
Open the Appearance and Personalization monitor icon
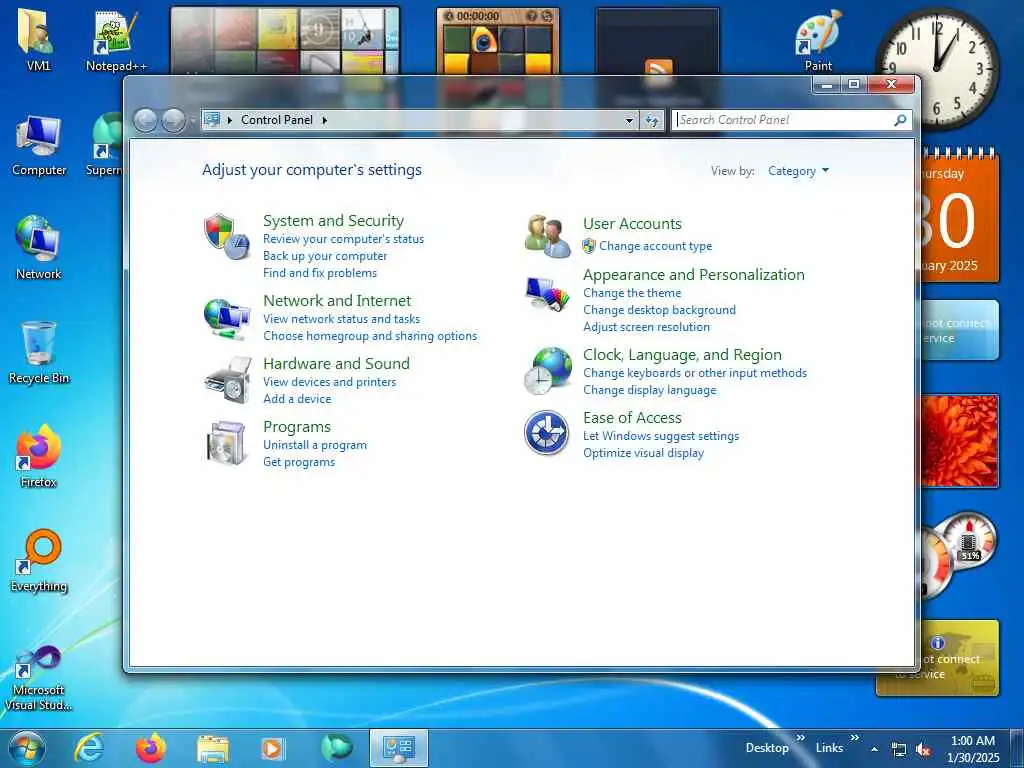point(547,294)
